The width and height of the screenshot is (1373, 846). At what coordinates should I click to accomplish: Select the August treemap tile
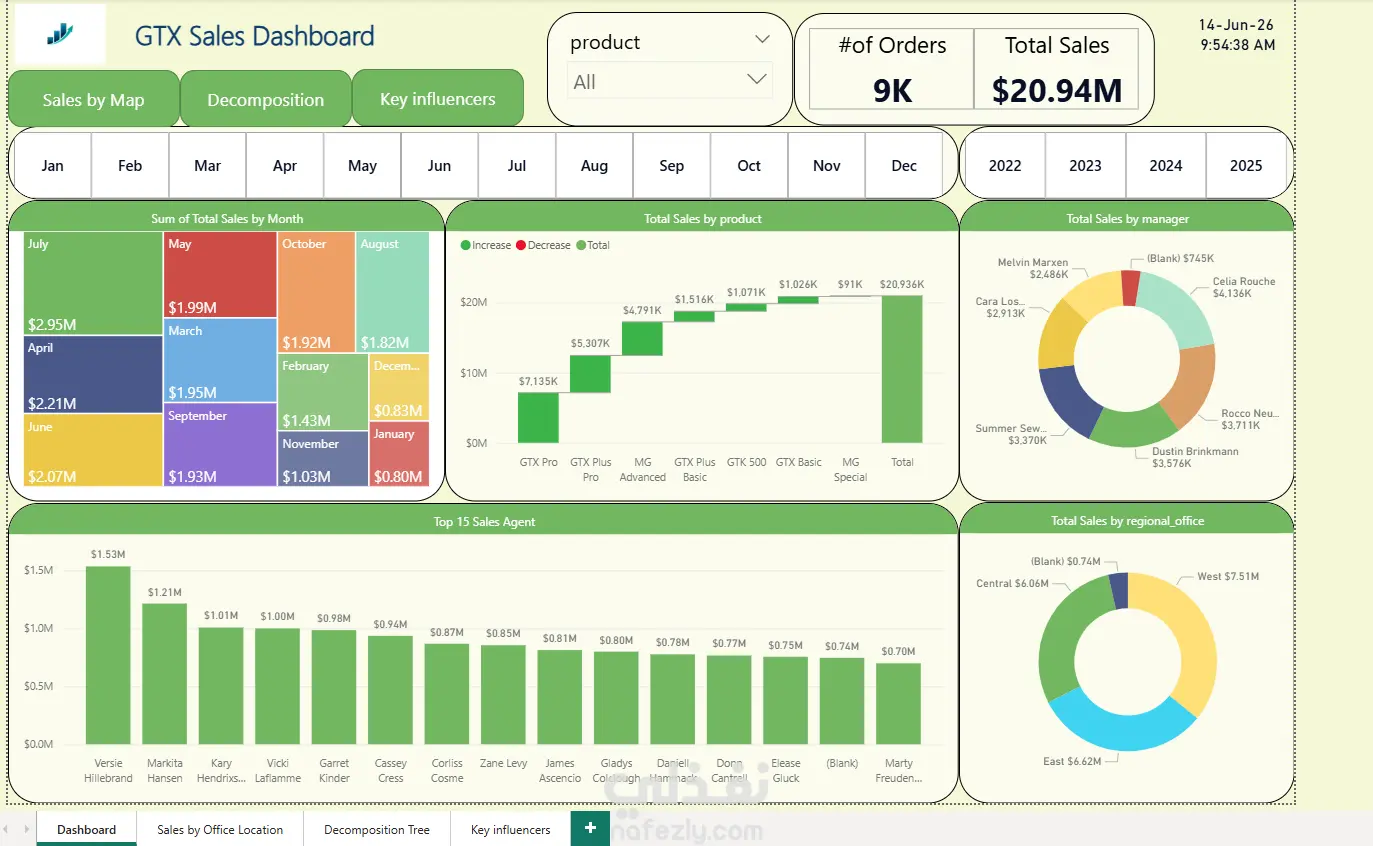[393, 292]
